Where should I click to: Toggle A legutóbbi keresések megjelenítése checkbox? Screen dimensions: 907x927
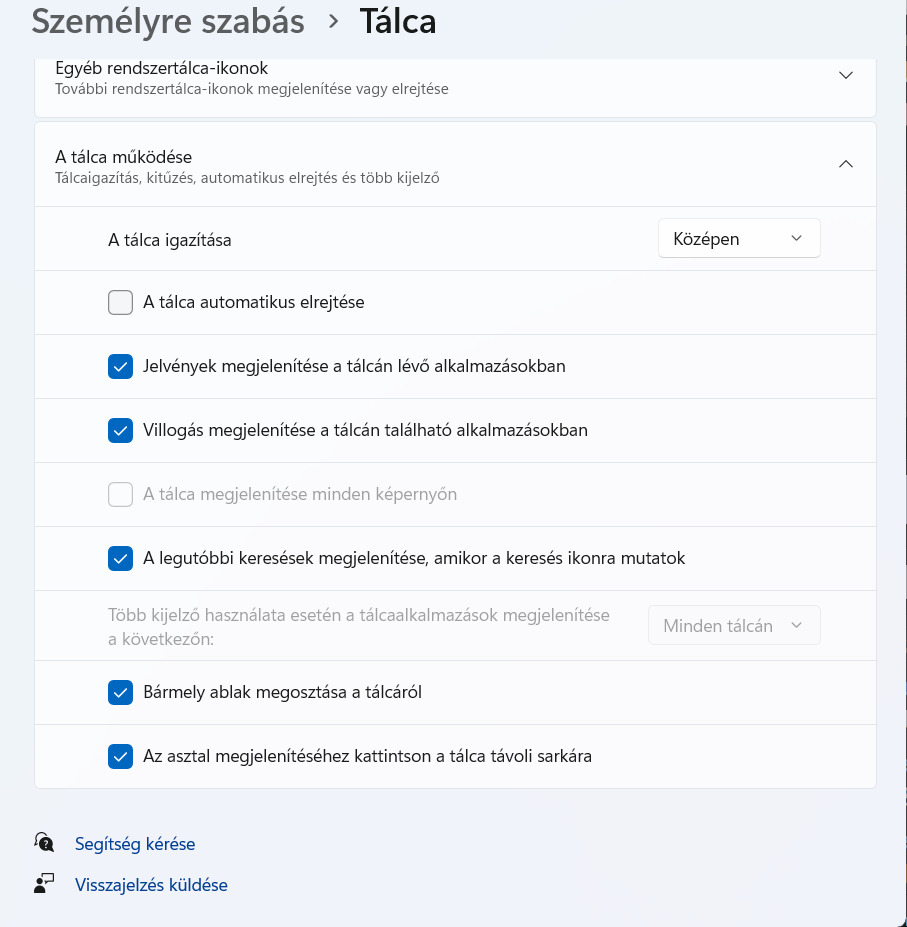(120, 558)
